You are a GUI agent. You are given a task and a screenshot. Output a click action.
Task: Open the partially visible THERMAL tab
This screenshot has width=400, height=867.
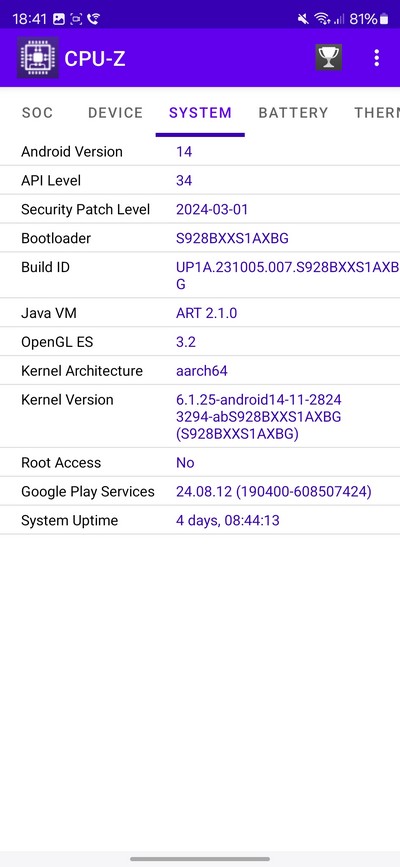coord(377,113)
